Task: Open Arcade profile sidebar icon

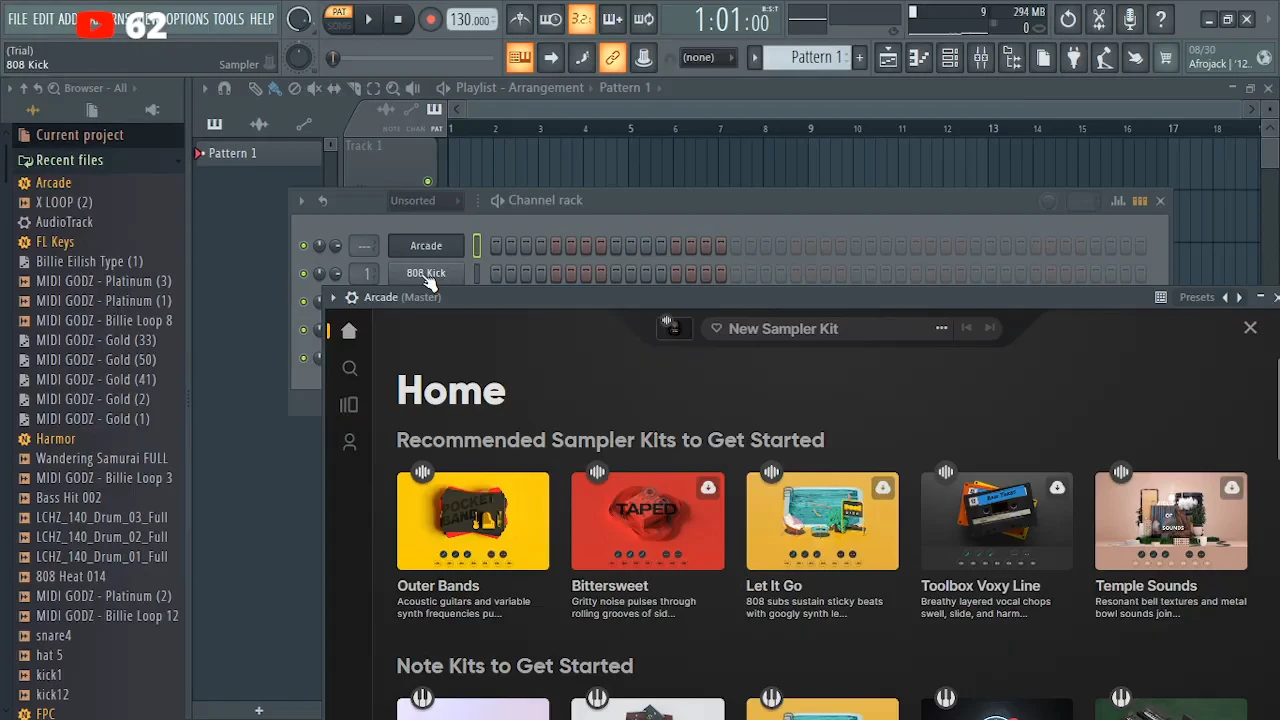Action: (x=349, y=442)
